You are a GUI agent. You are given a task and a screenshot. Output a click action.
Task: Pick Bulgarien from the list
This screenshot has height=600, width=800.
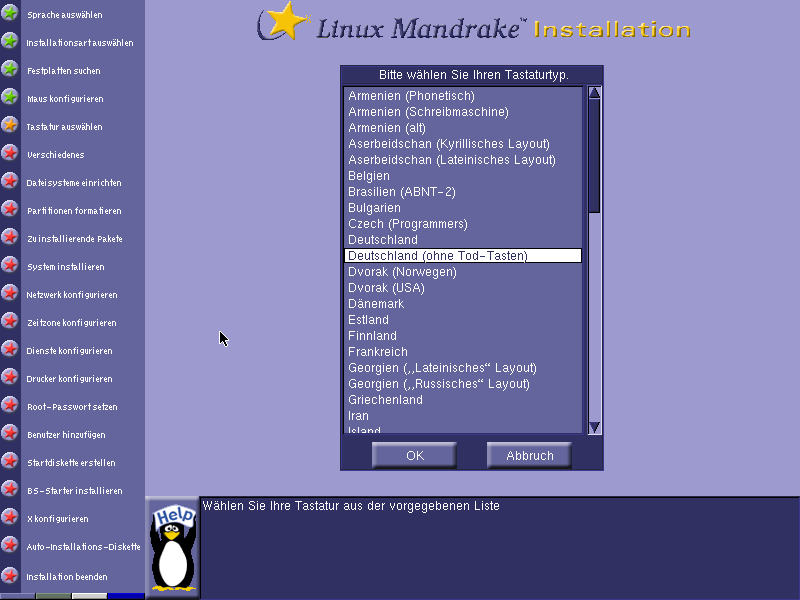point(463,208)
